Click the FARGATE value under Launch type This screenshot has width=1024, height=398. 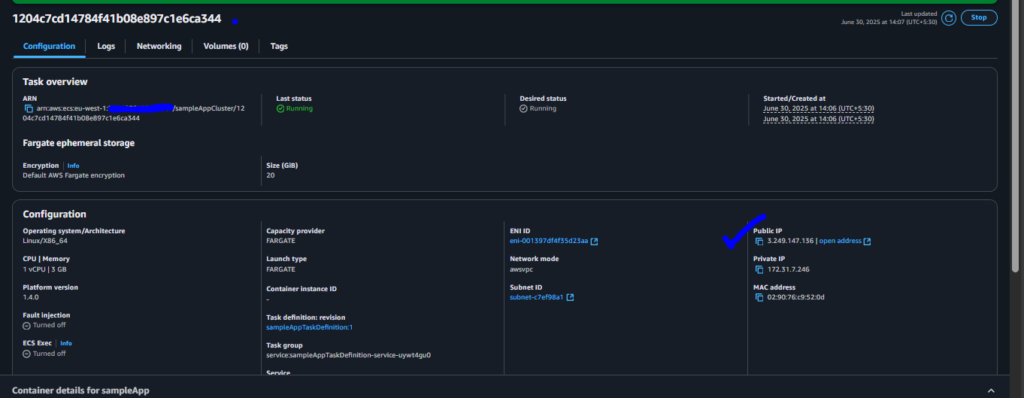pos(281,269)
